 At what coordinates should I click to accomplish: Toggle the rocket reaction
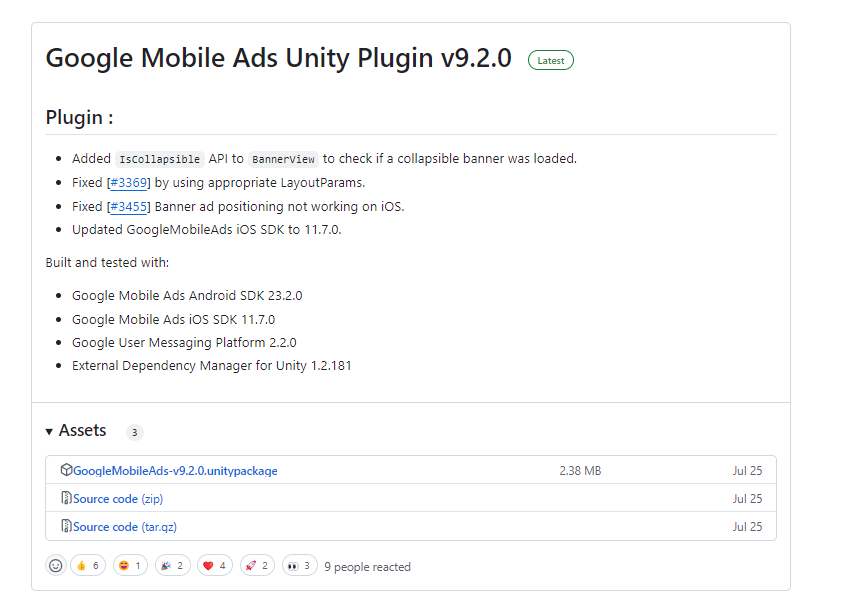(257, 566)
